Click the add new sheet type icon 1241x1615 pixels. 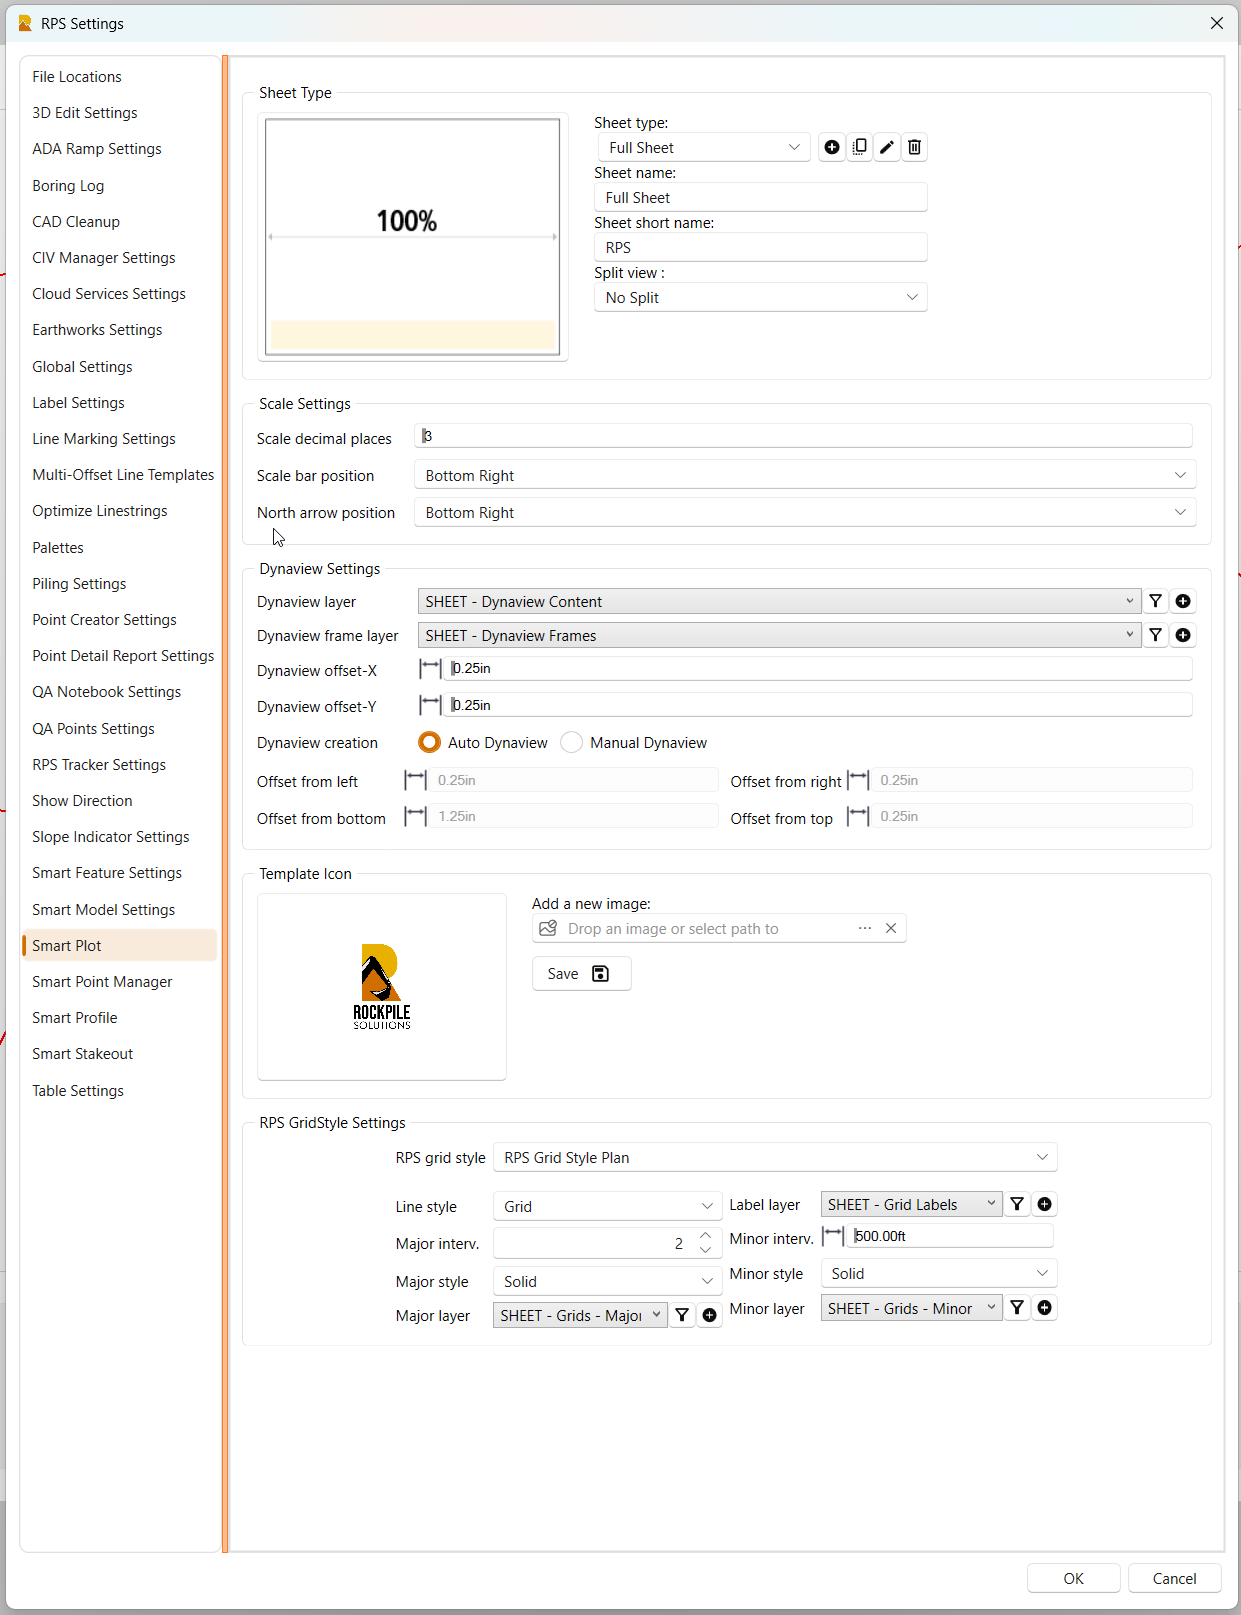[831, 147]
